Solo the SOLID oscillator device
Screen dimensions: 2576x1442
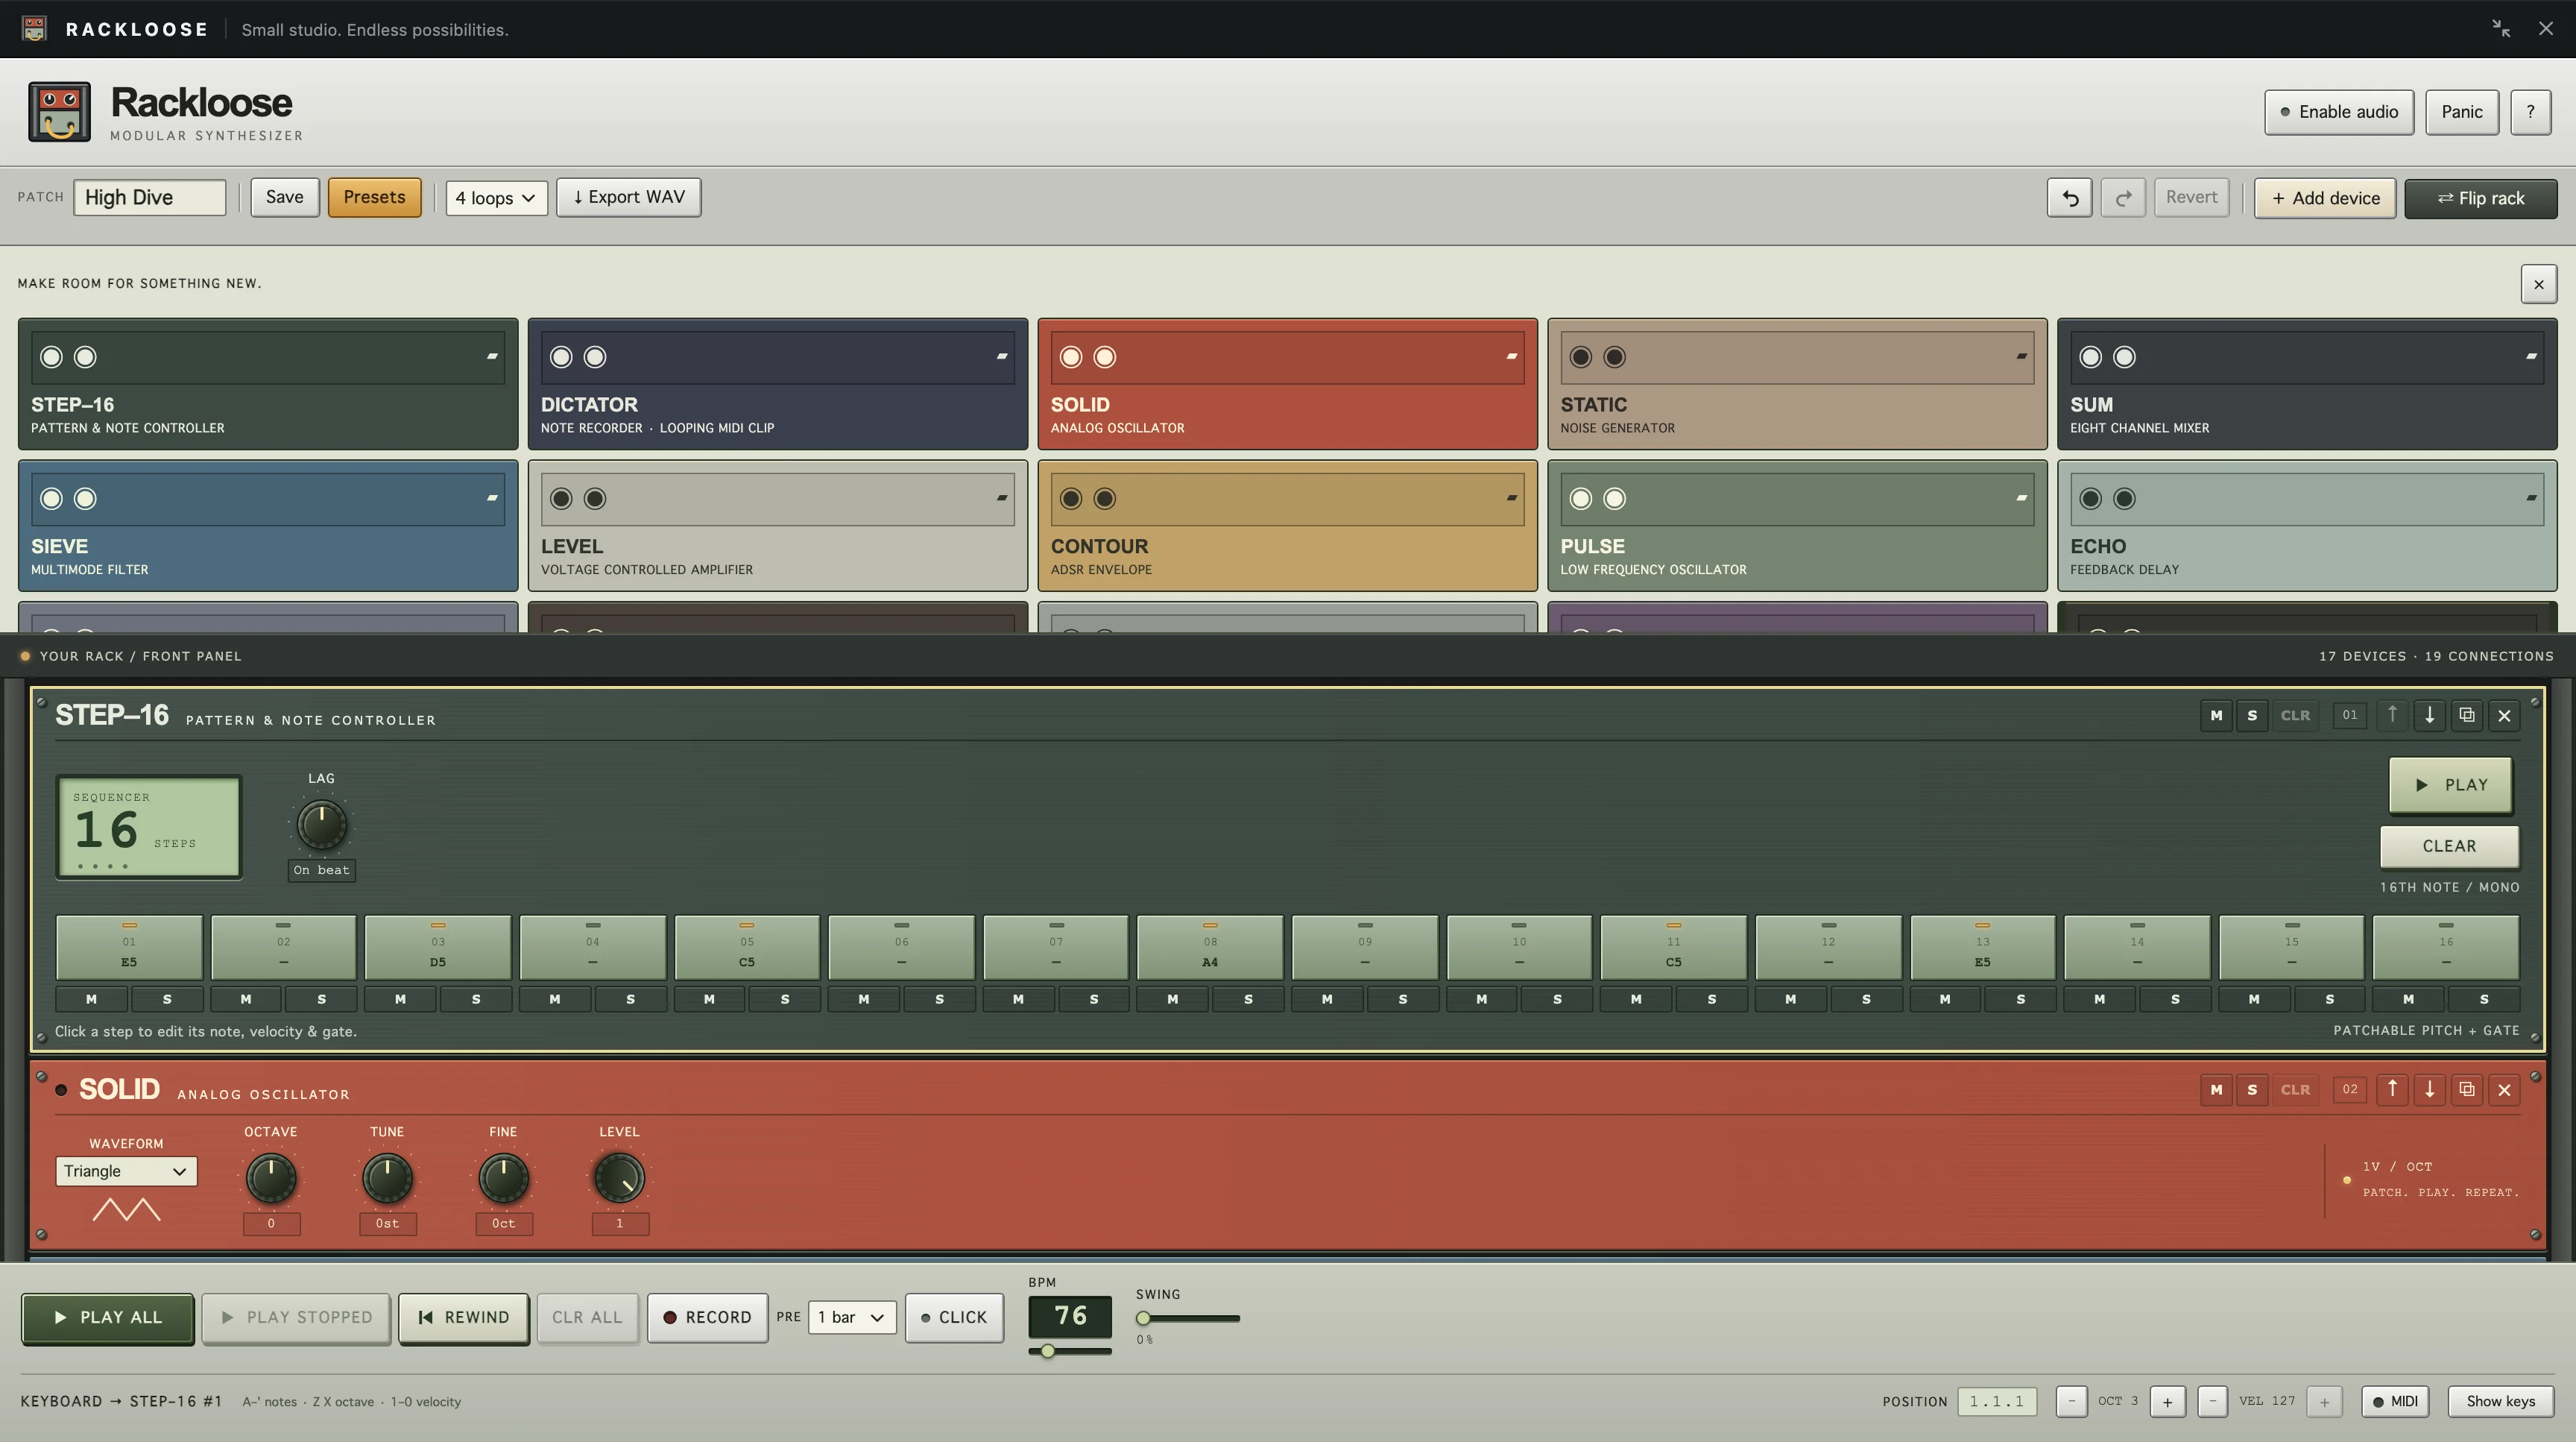(x=2252, y=1090)
